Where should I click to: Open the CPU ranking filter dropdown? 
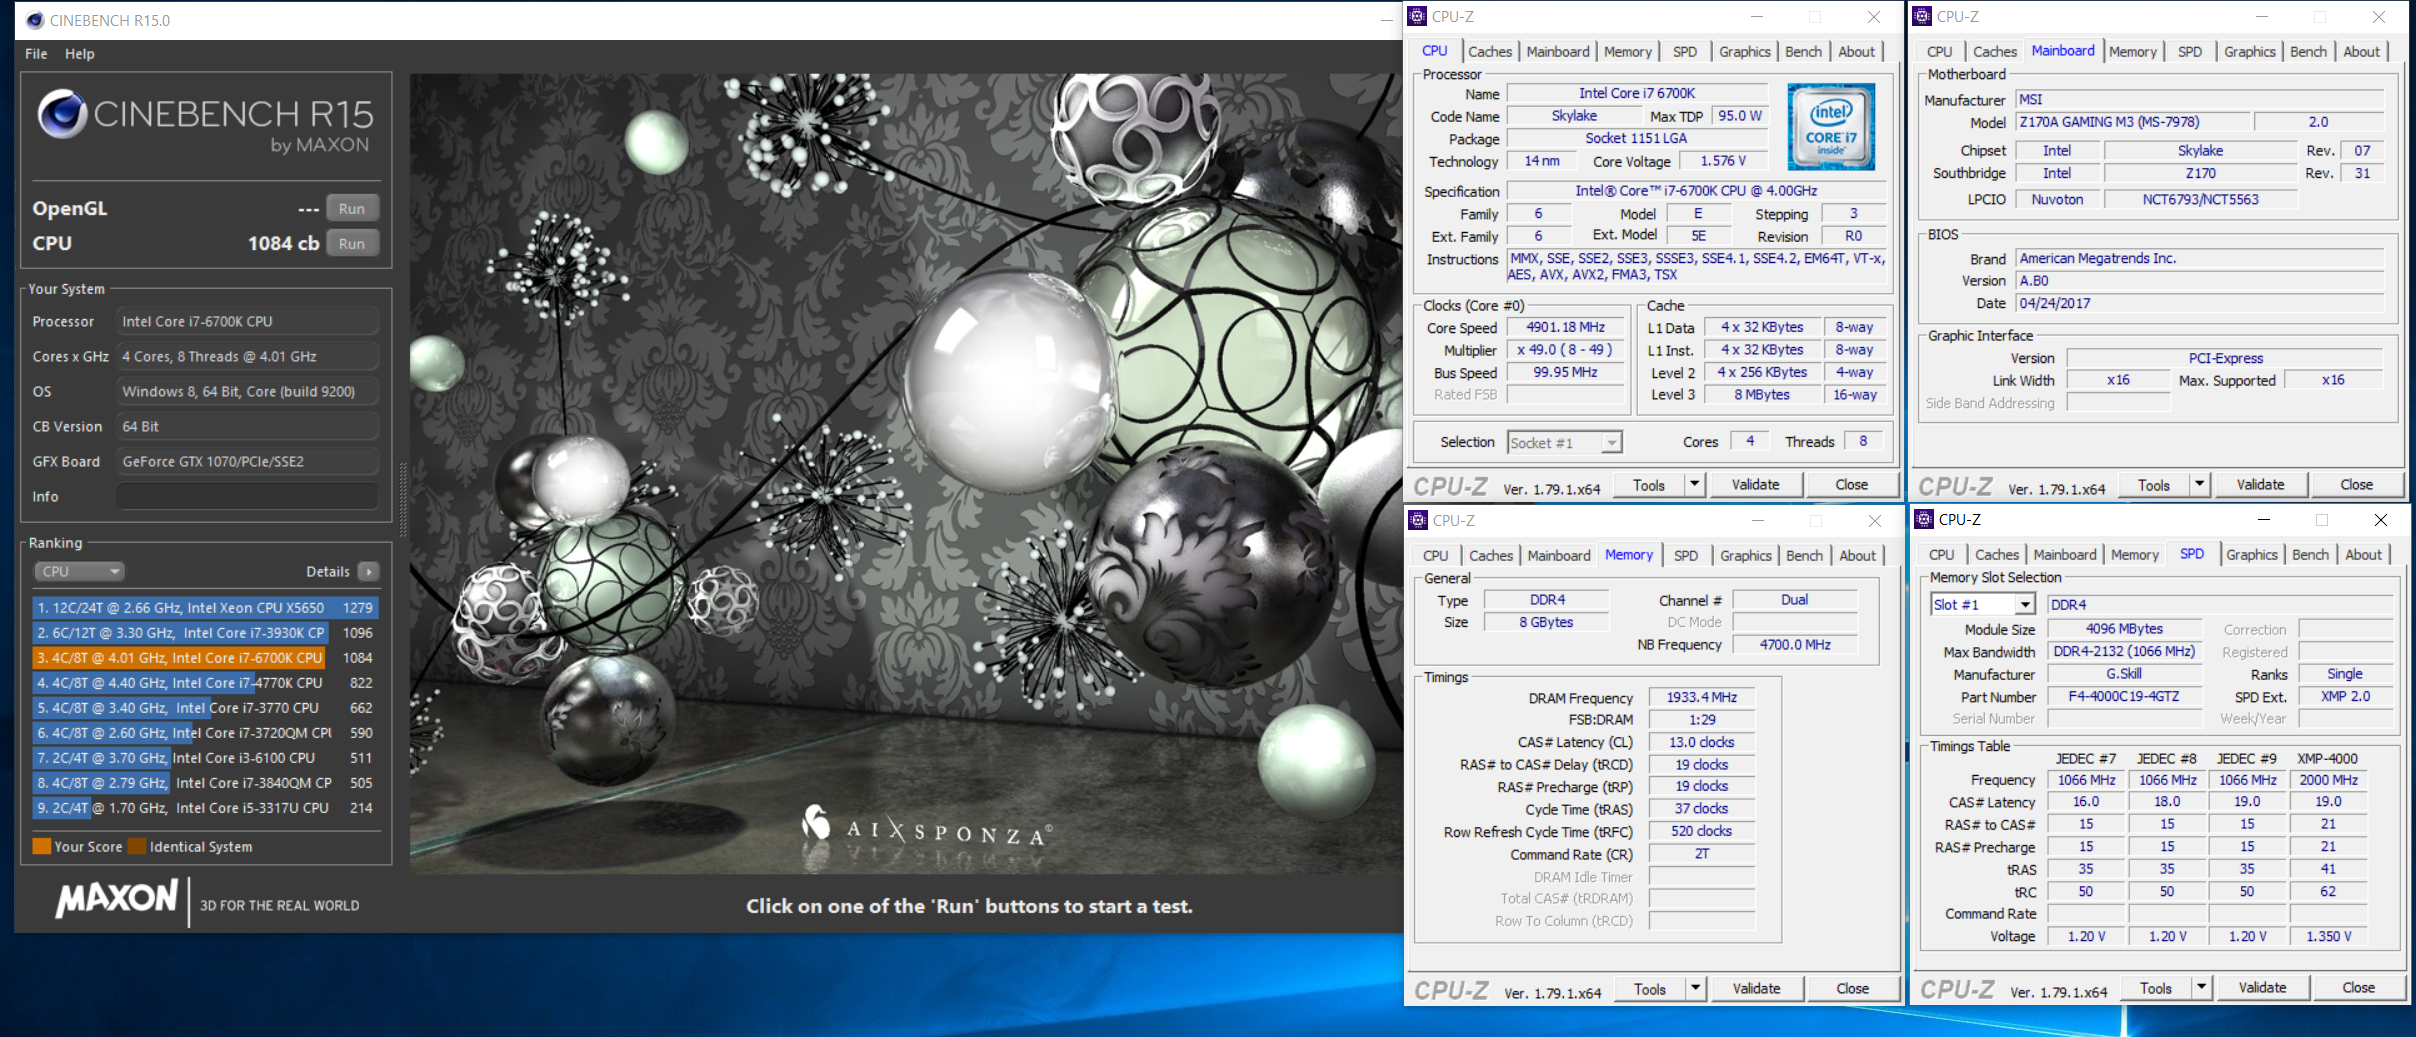click(x=79, y=571)
